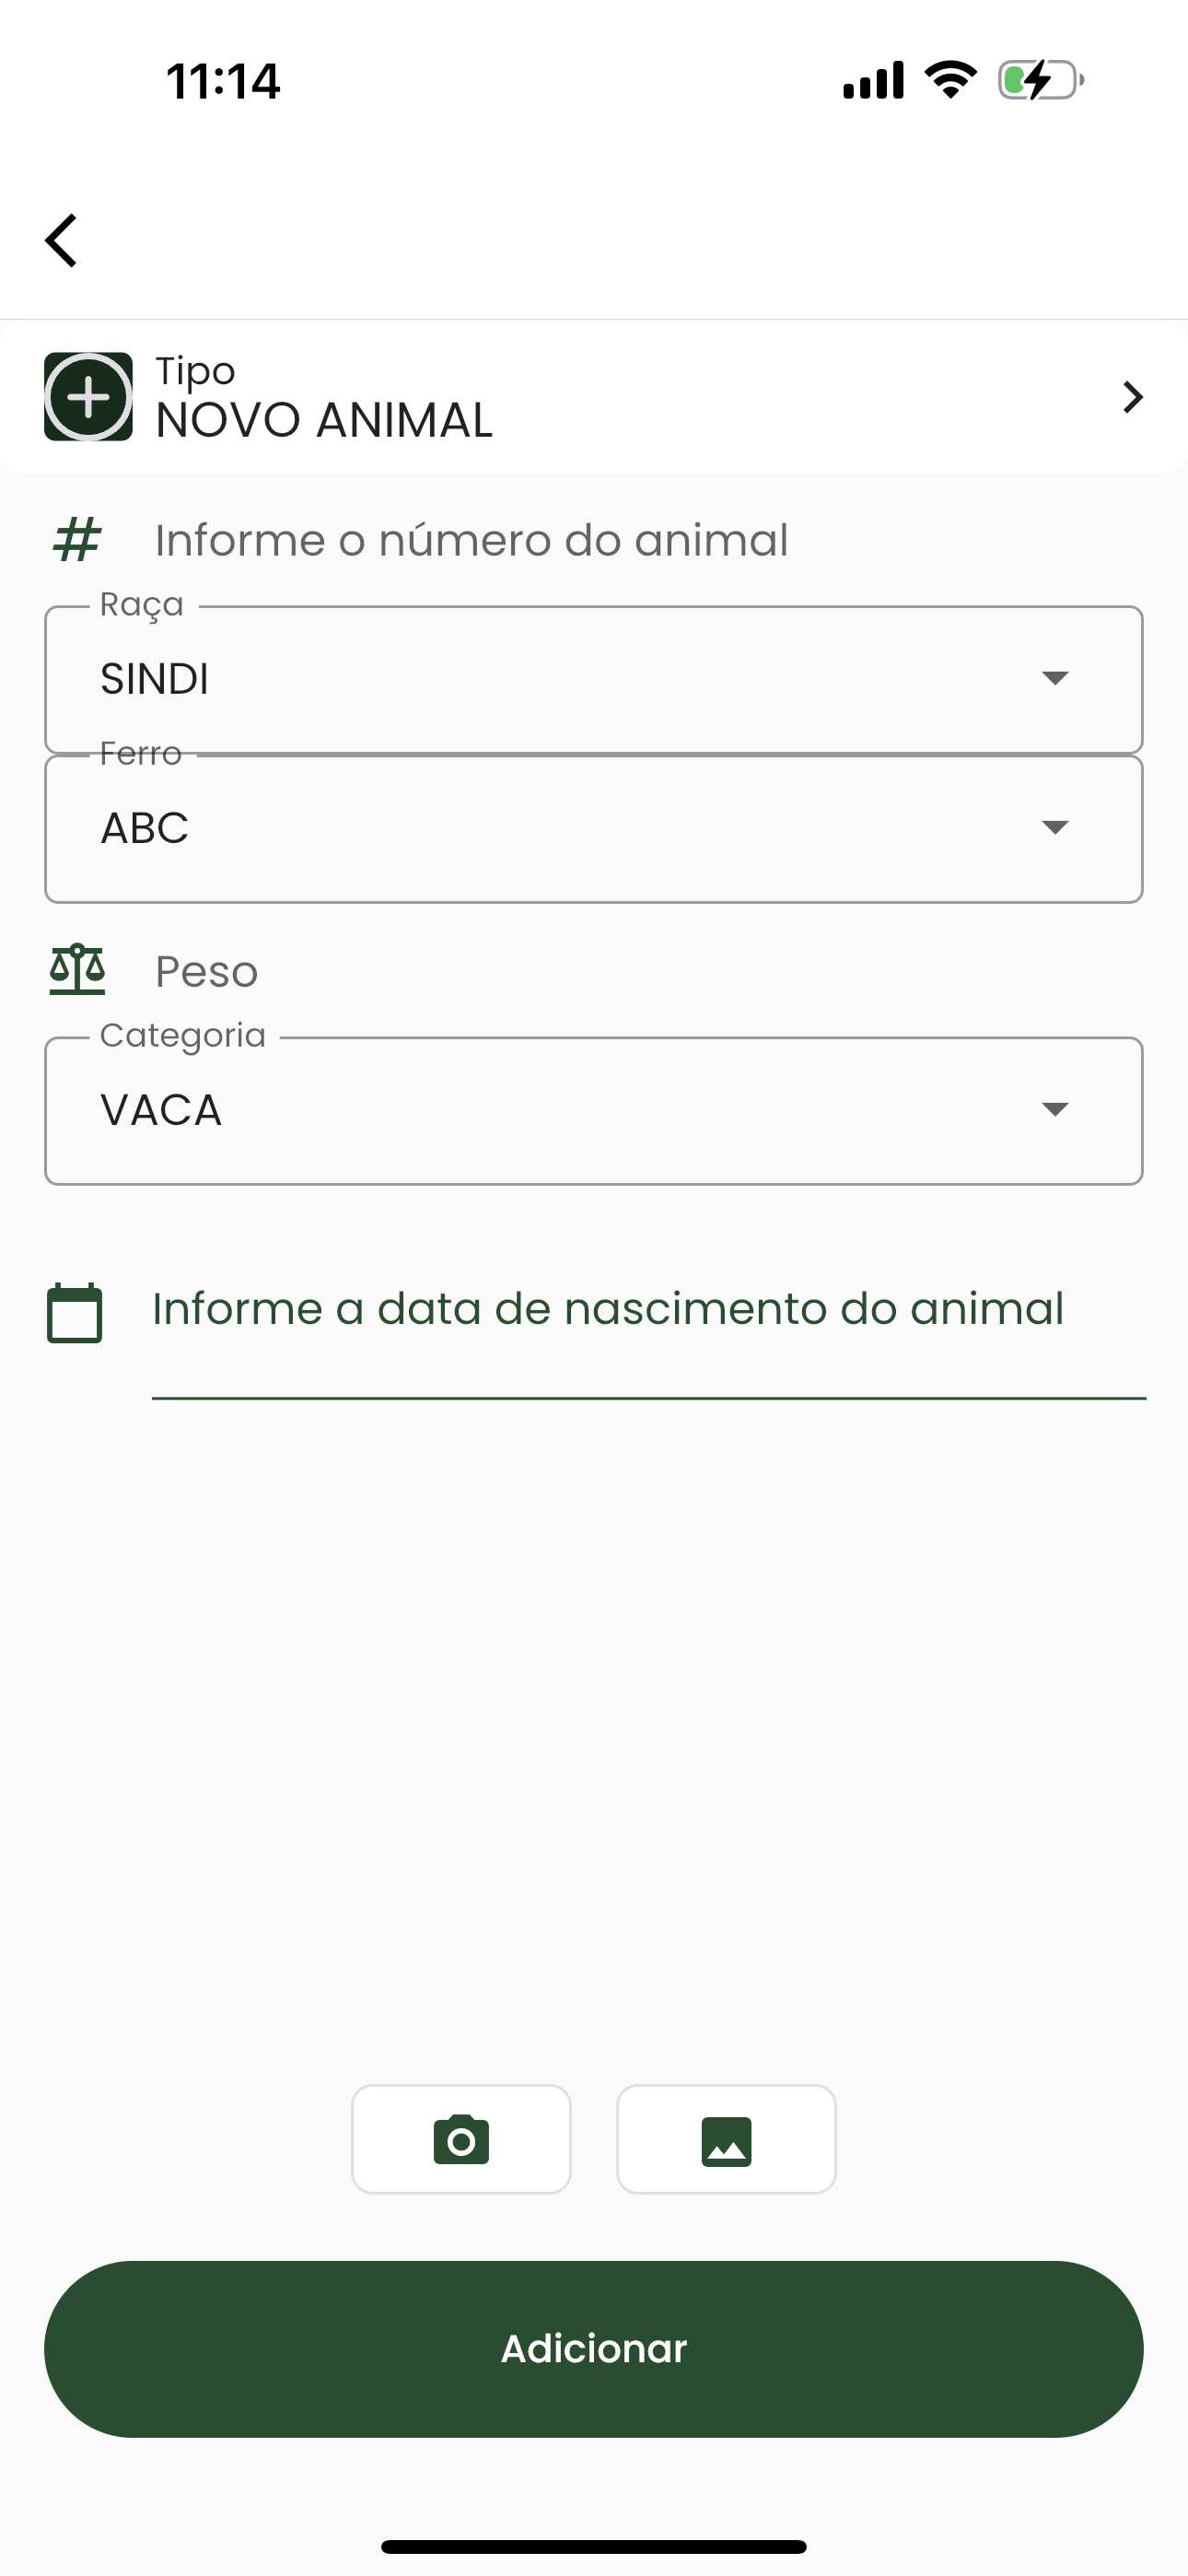
Task: Tap the calendar icon
Action: tap(75, 1312)
